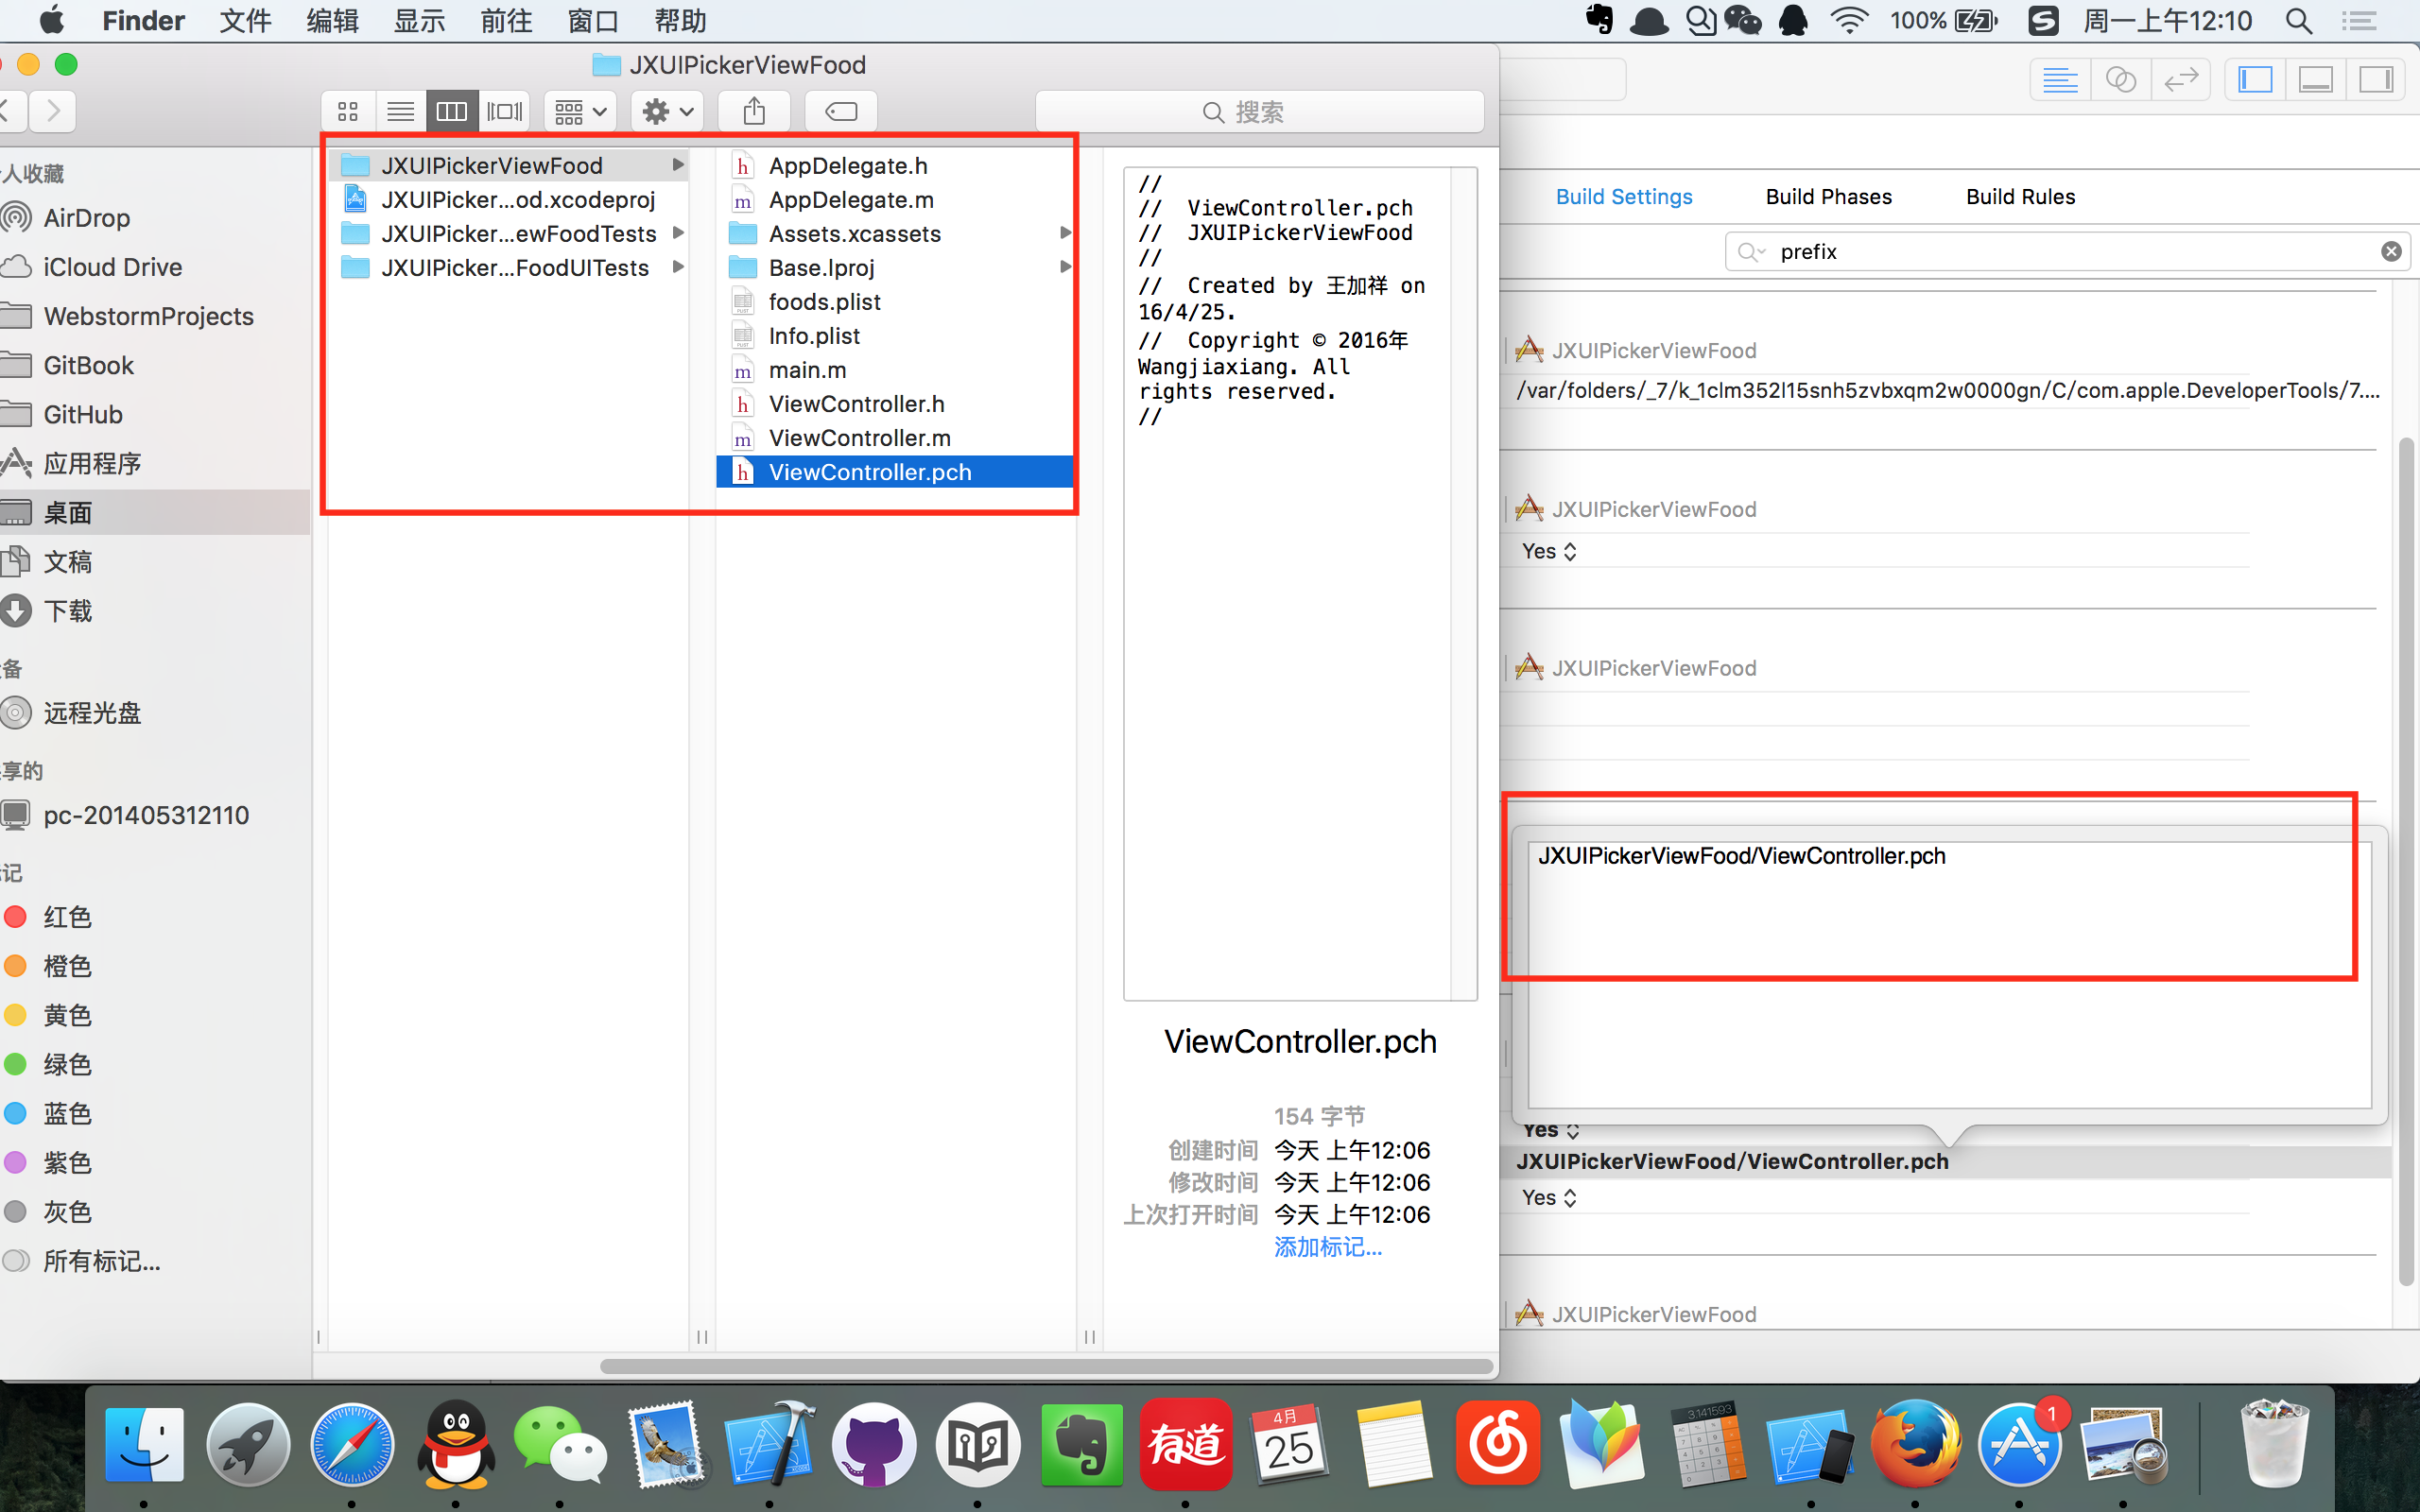
Task: Select foods.plist file
Action: tap(895, 301)
